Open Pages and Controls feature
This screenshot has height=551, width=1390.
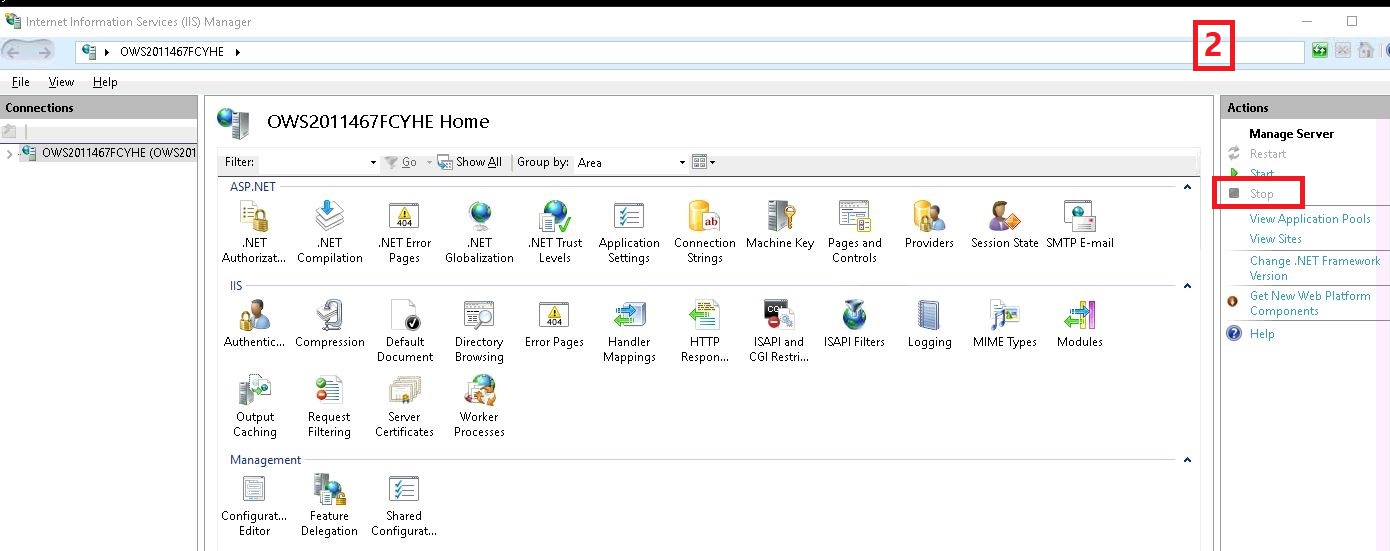point(854,231)
